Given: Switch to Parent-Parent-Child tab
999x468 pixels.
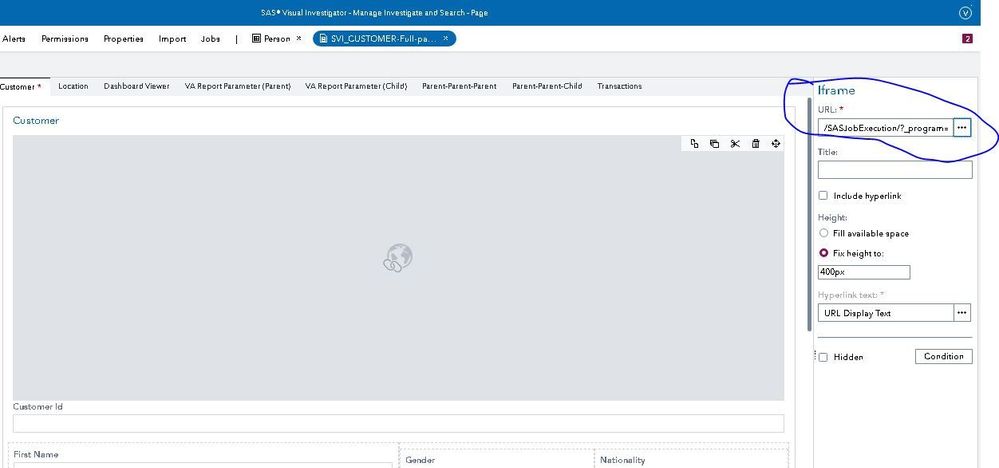Looking at the screenshot, I should [x=547, y=86].
